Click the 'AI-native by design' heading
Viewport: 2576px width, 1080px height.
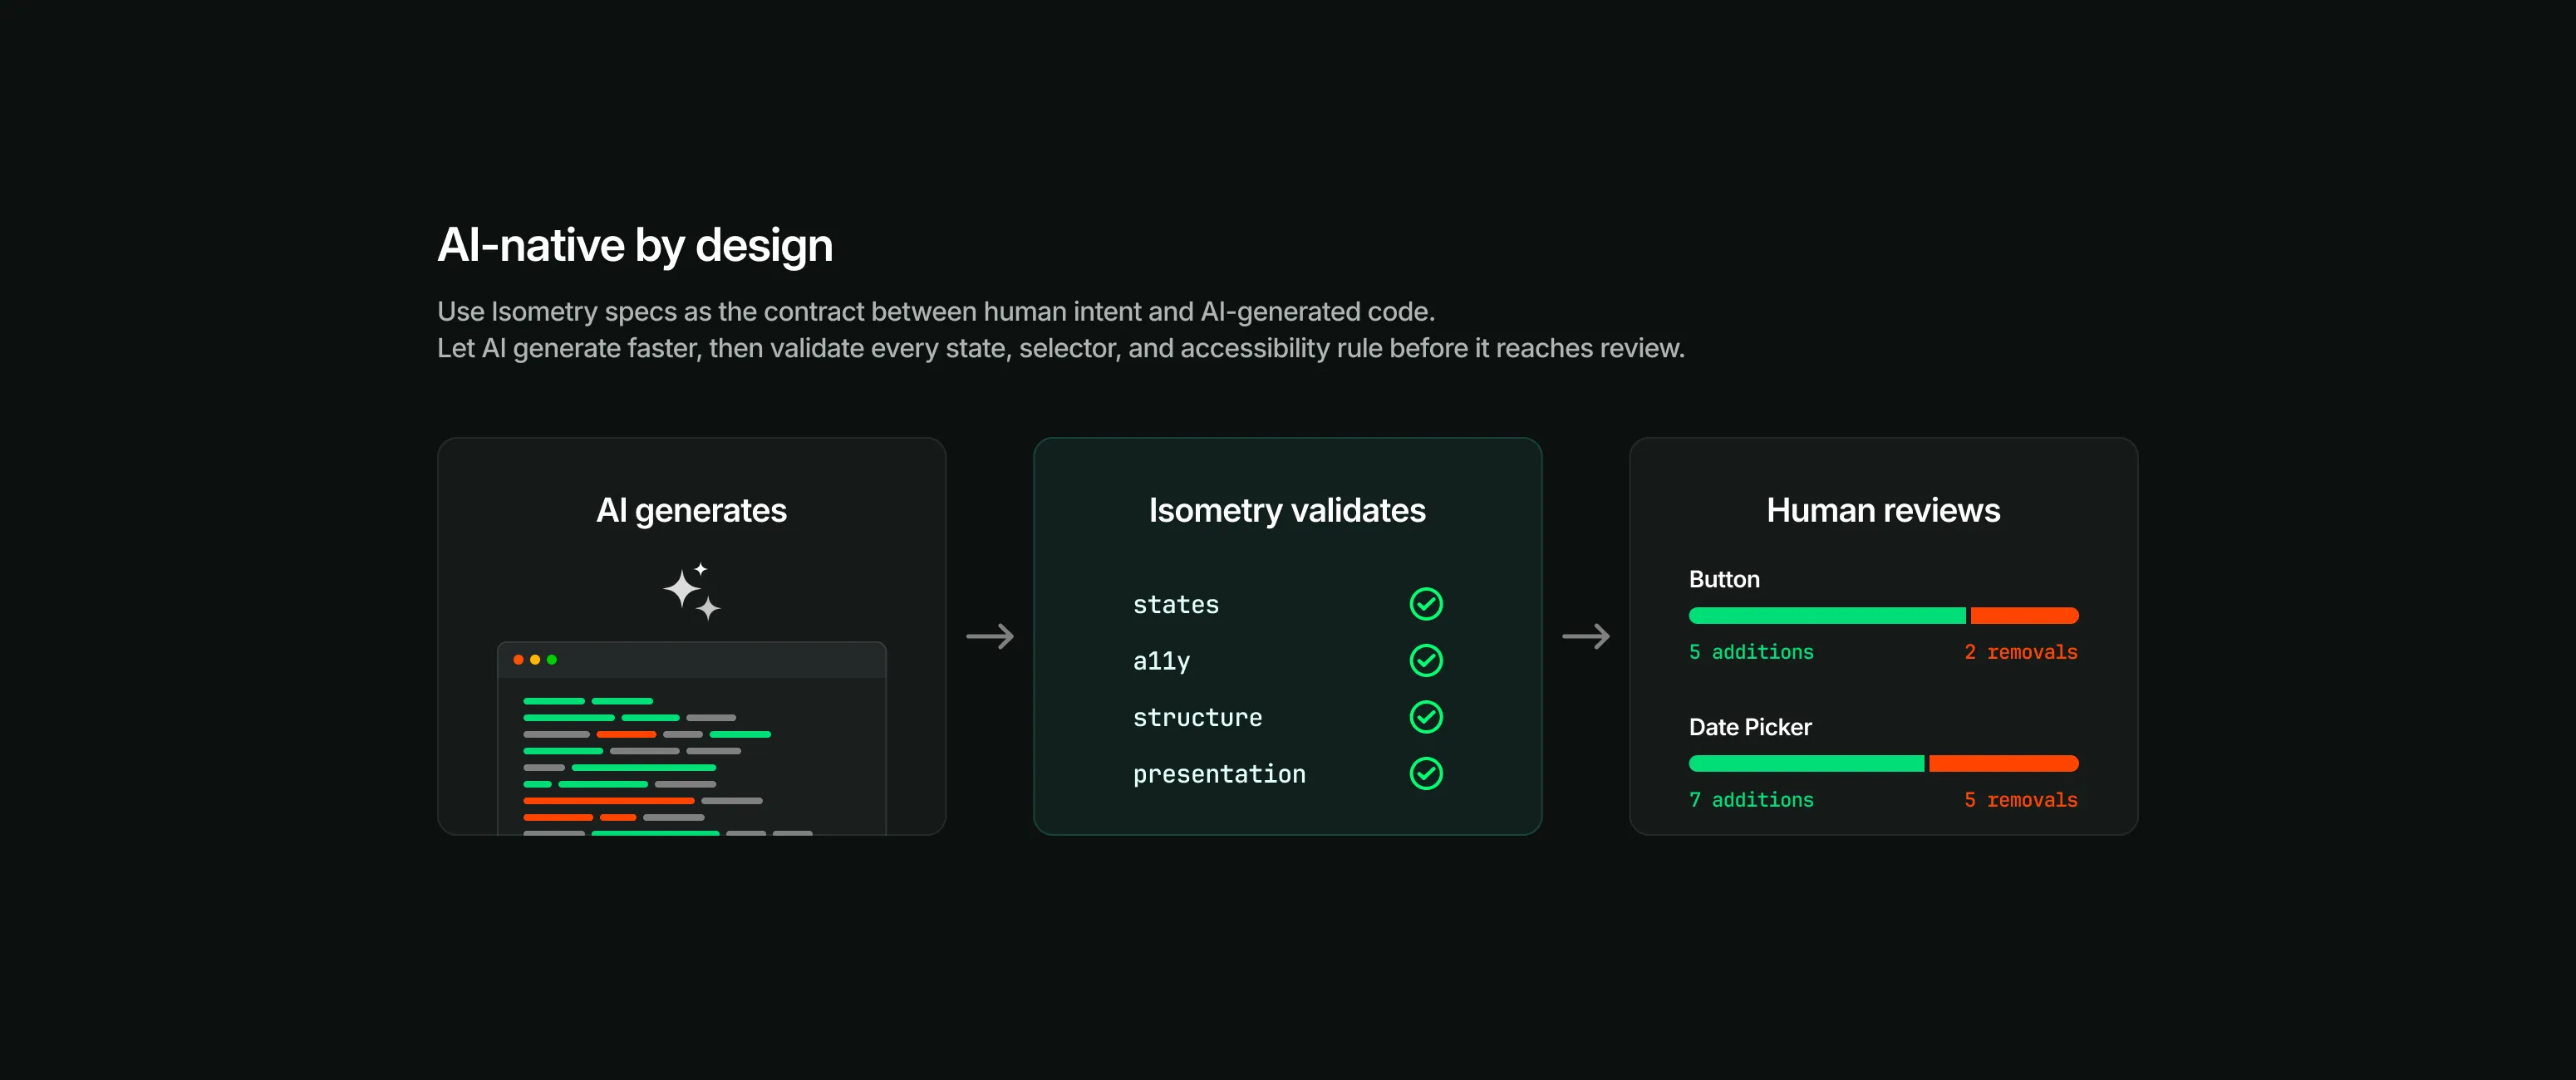coord(635,246)
